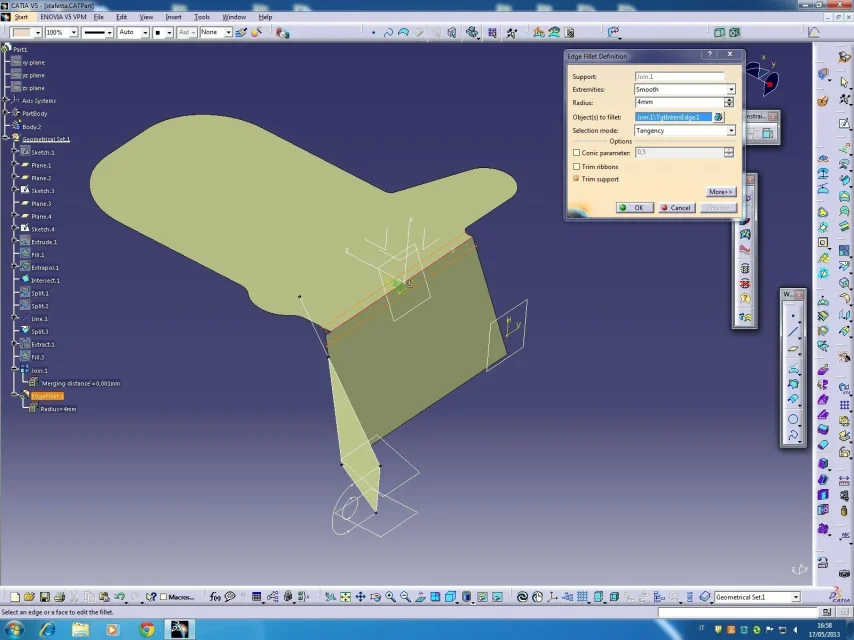
Task: Open the Extremities dropdown
Action: 730,90
